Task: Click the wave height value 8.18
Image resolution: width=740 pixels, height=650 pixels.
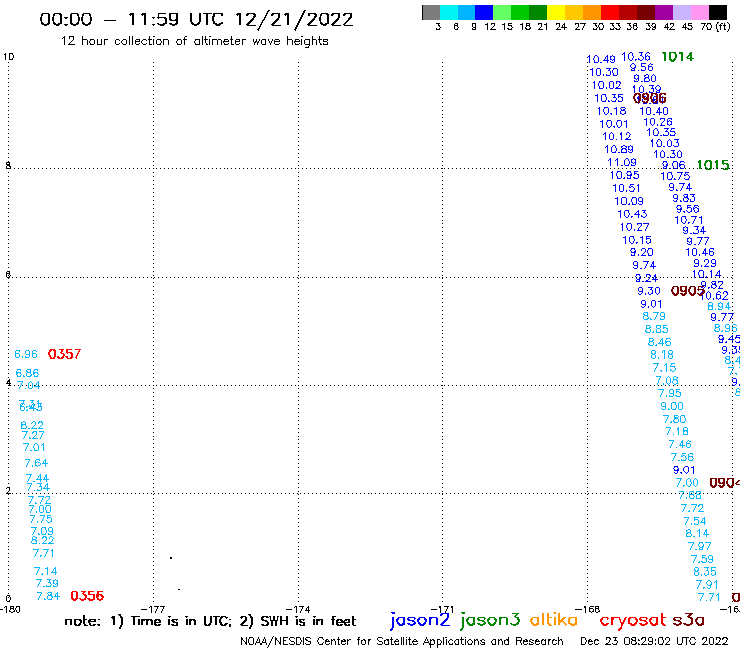Action: (662, 355)
